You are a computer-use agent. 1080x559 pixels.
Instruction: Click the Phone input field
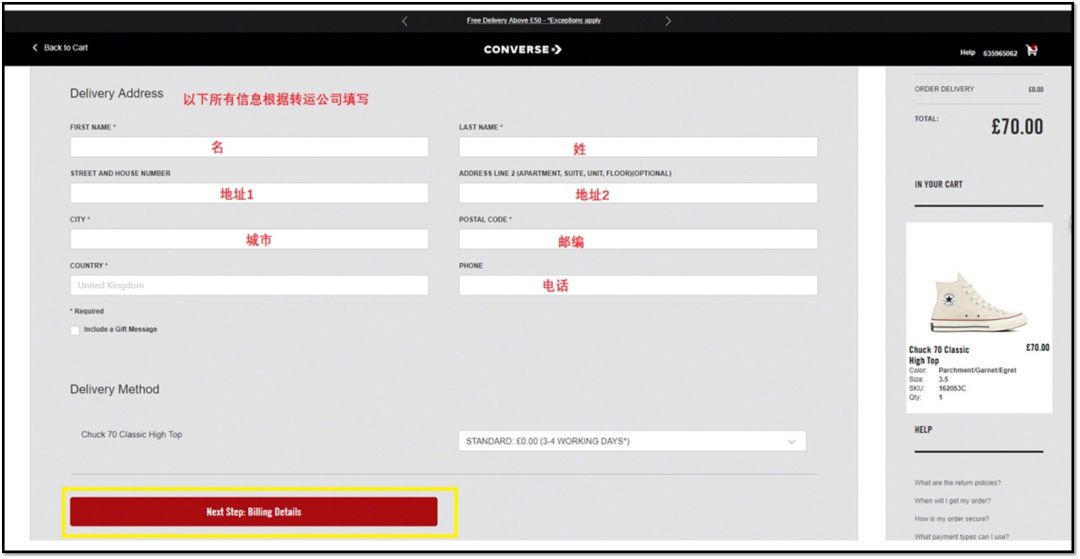point(638,286)
